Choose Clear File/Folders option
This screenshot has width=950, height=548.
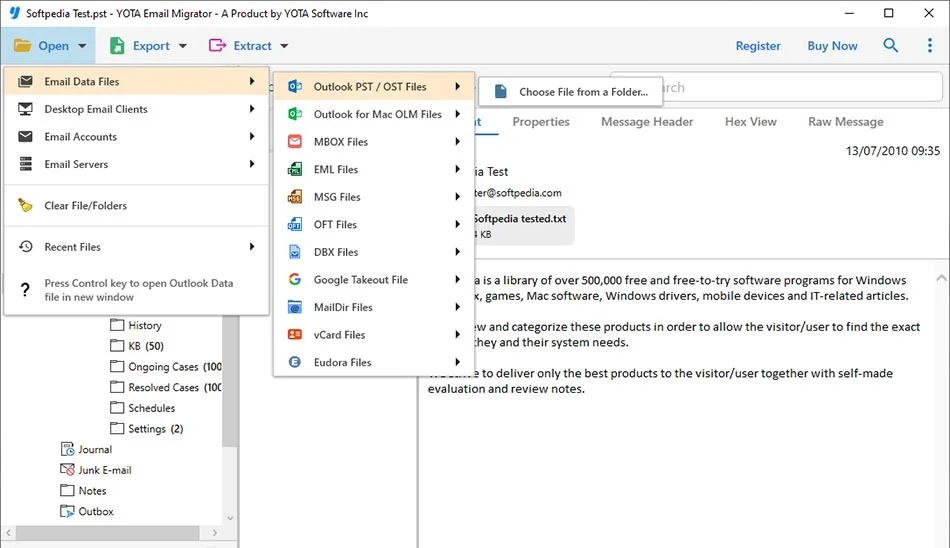136,206
